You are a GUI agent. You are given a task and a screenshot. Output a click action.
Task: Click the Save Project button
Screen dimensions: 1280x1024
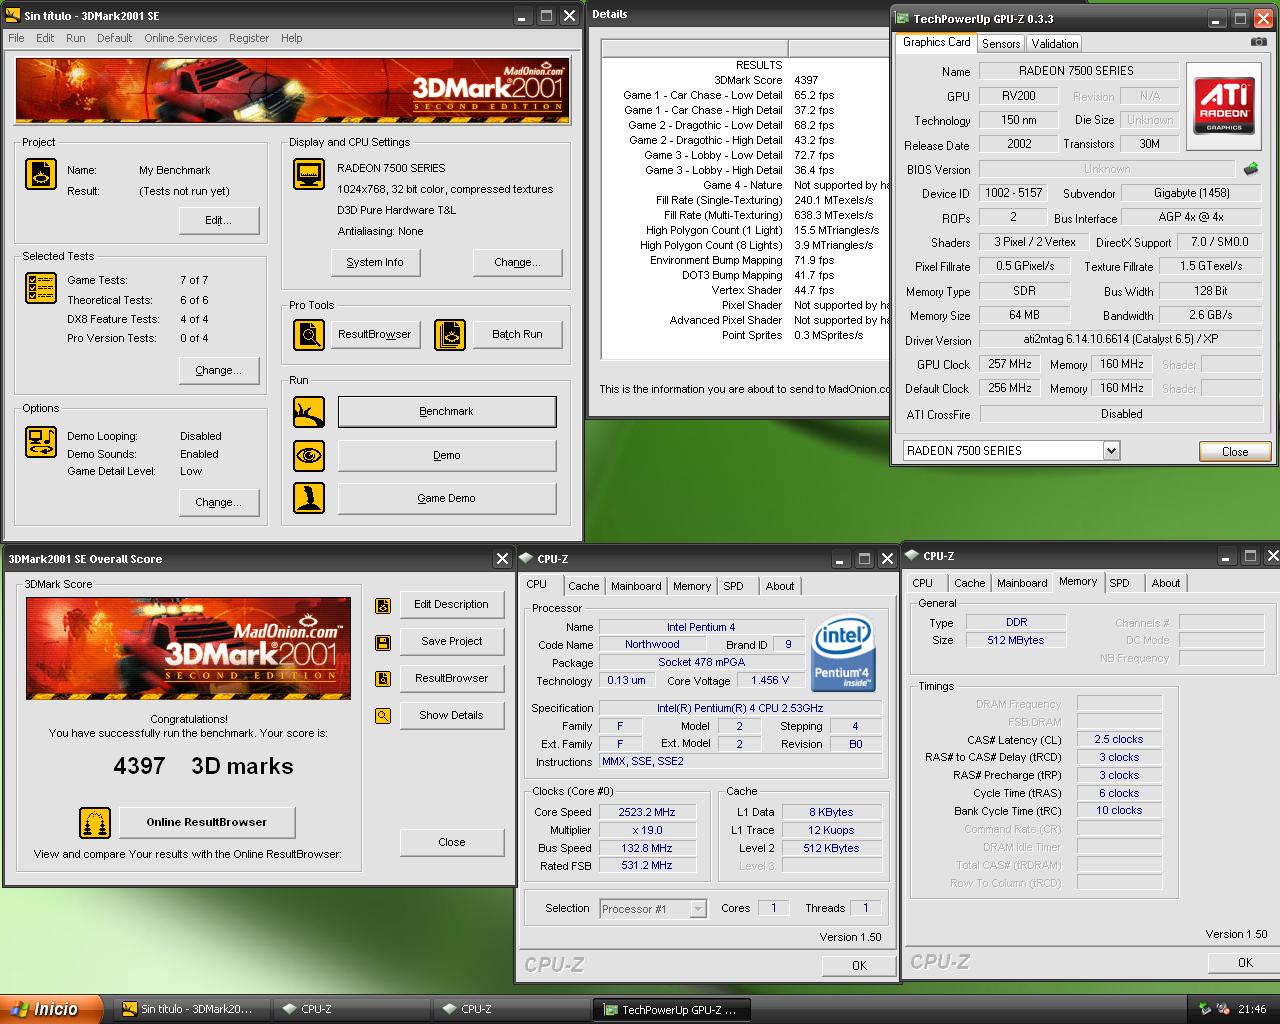[451, 642]
